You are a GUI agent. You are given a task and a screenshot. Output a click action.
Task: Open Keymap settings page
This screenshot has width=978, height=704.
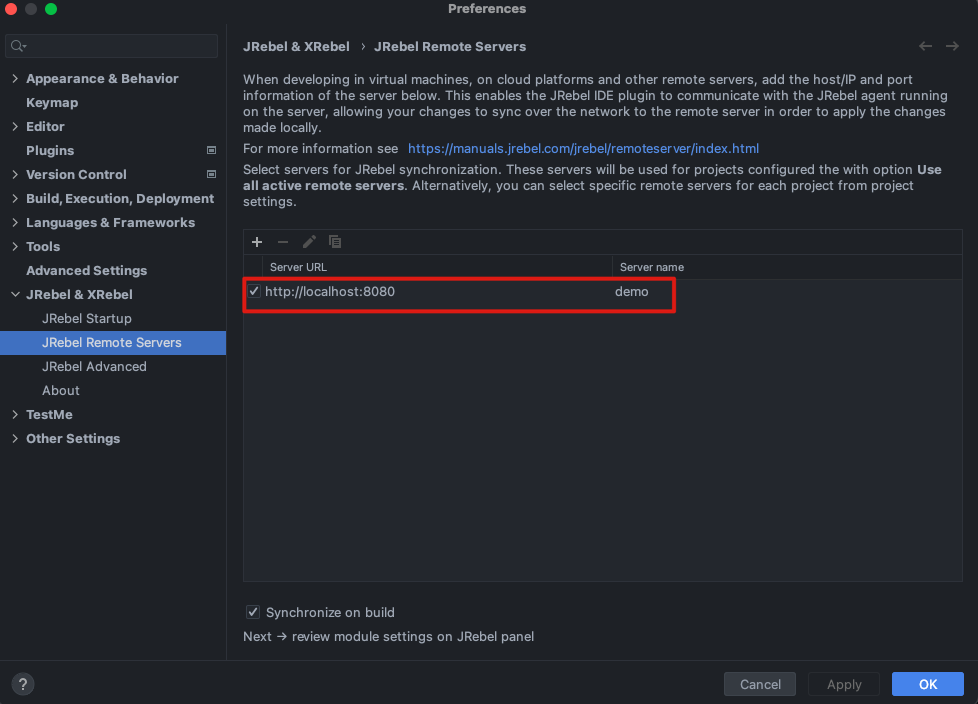[x=52, y=103]
